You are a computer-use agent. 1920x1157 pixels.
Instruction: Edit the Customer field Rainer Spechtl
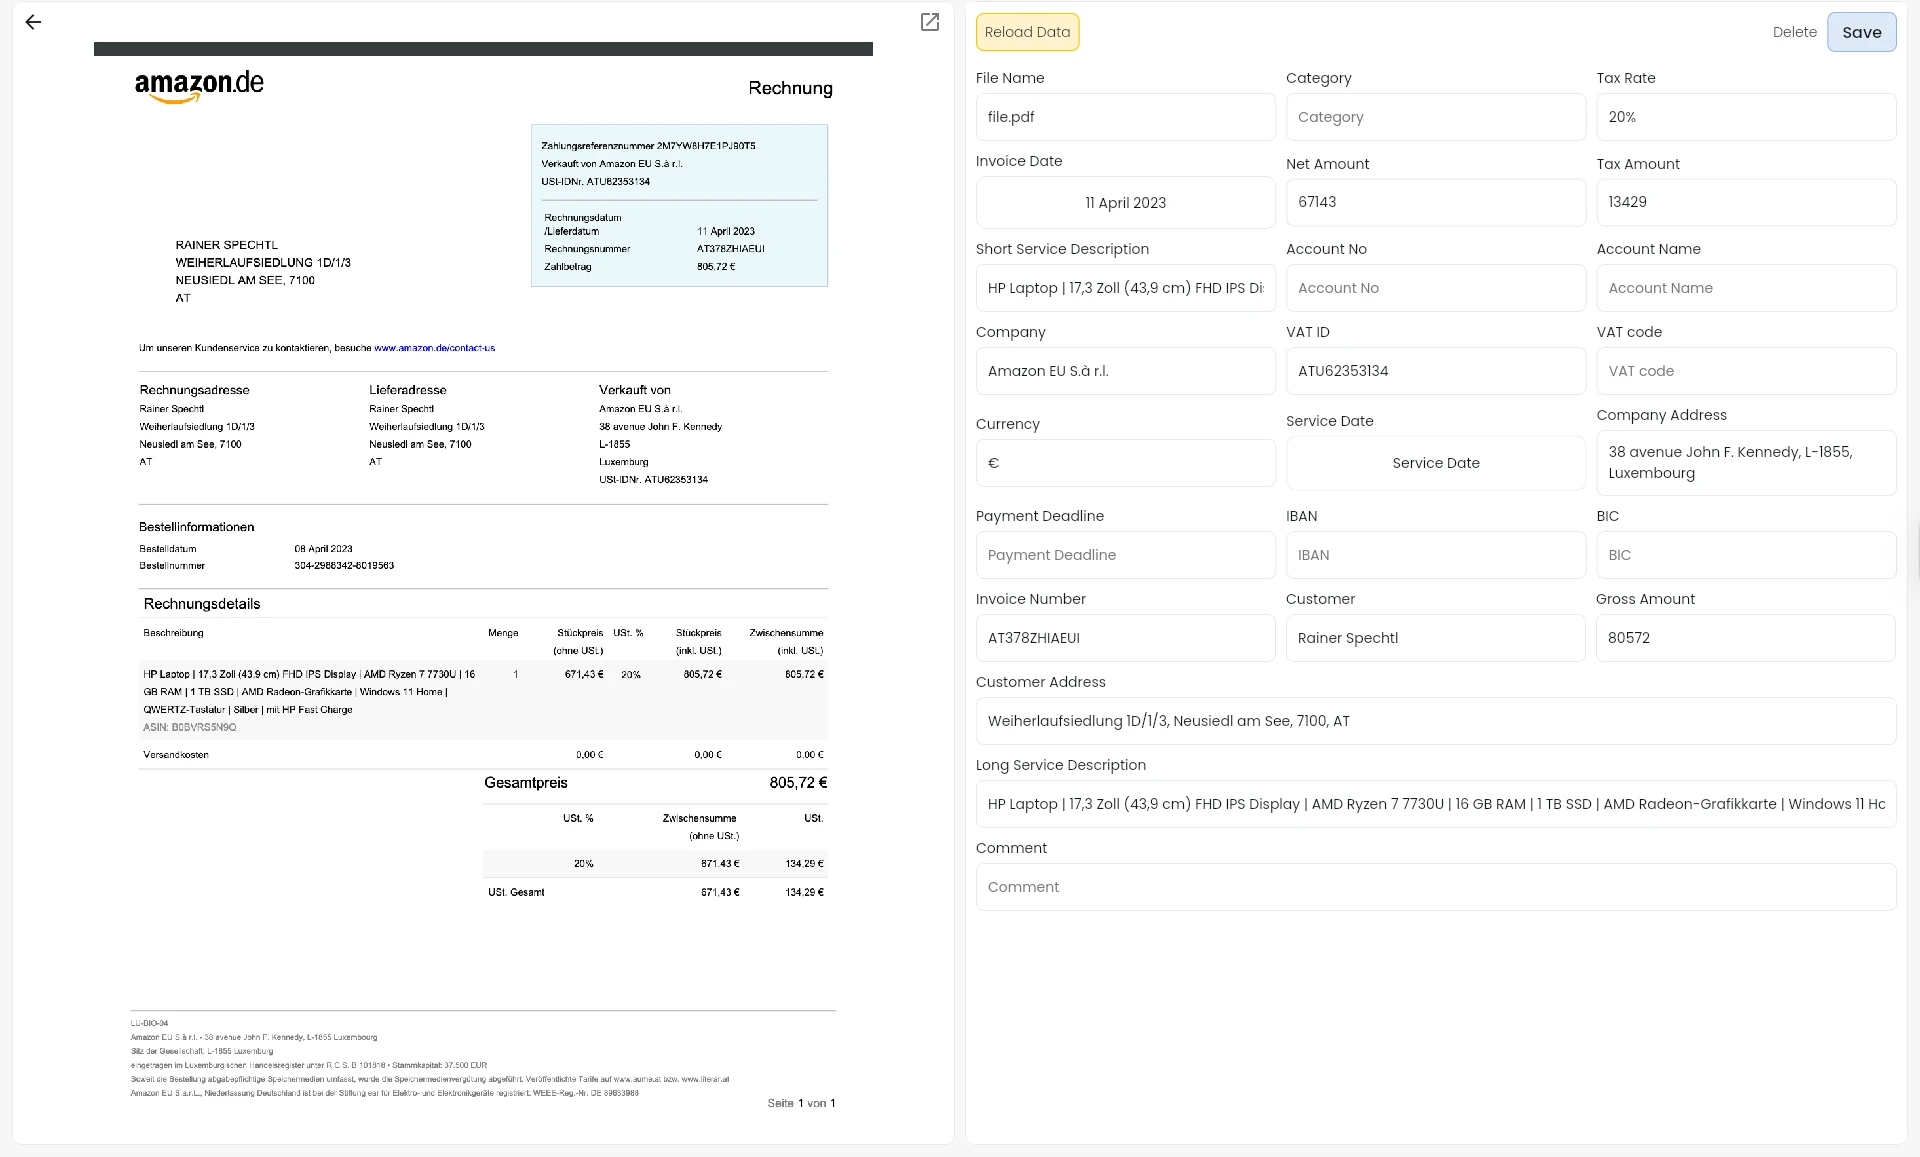[x=1435, y=638]
